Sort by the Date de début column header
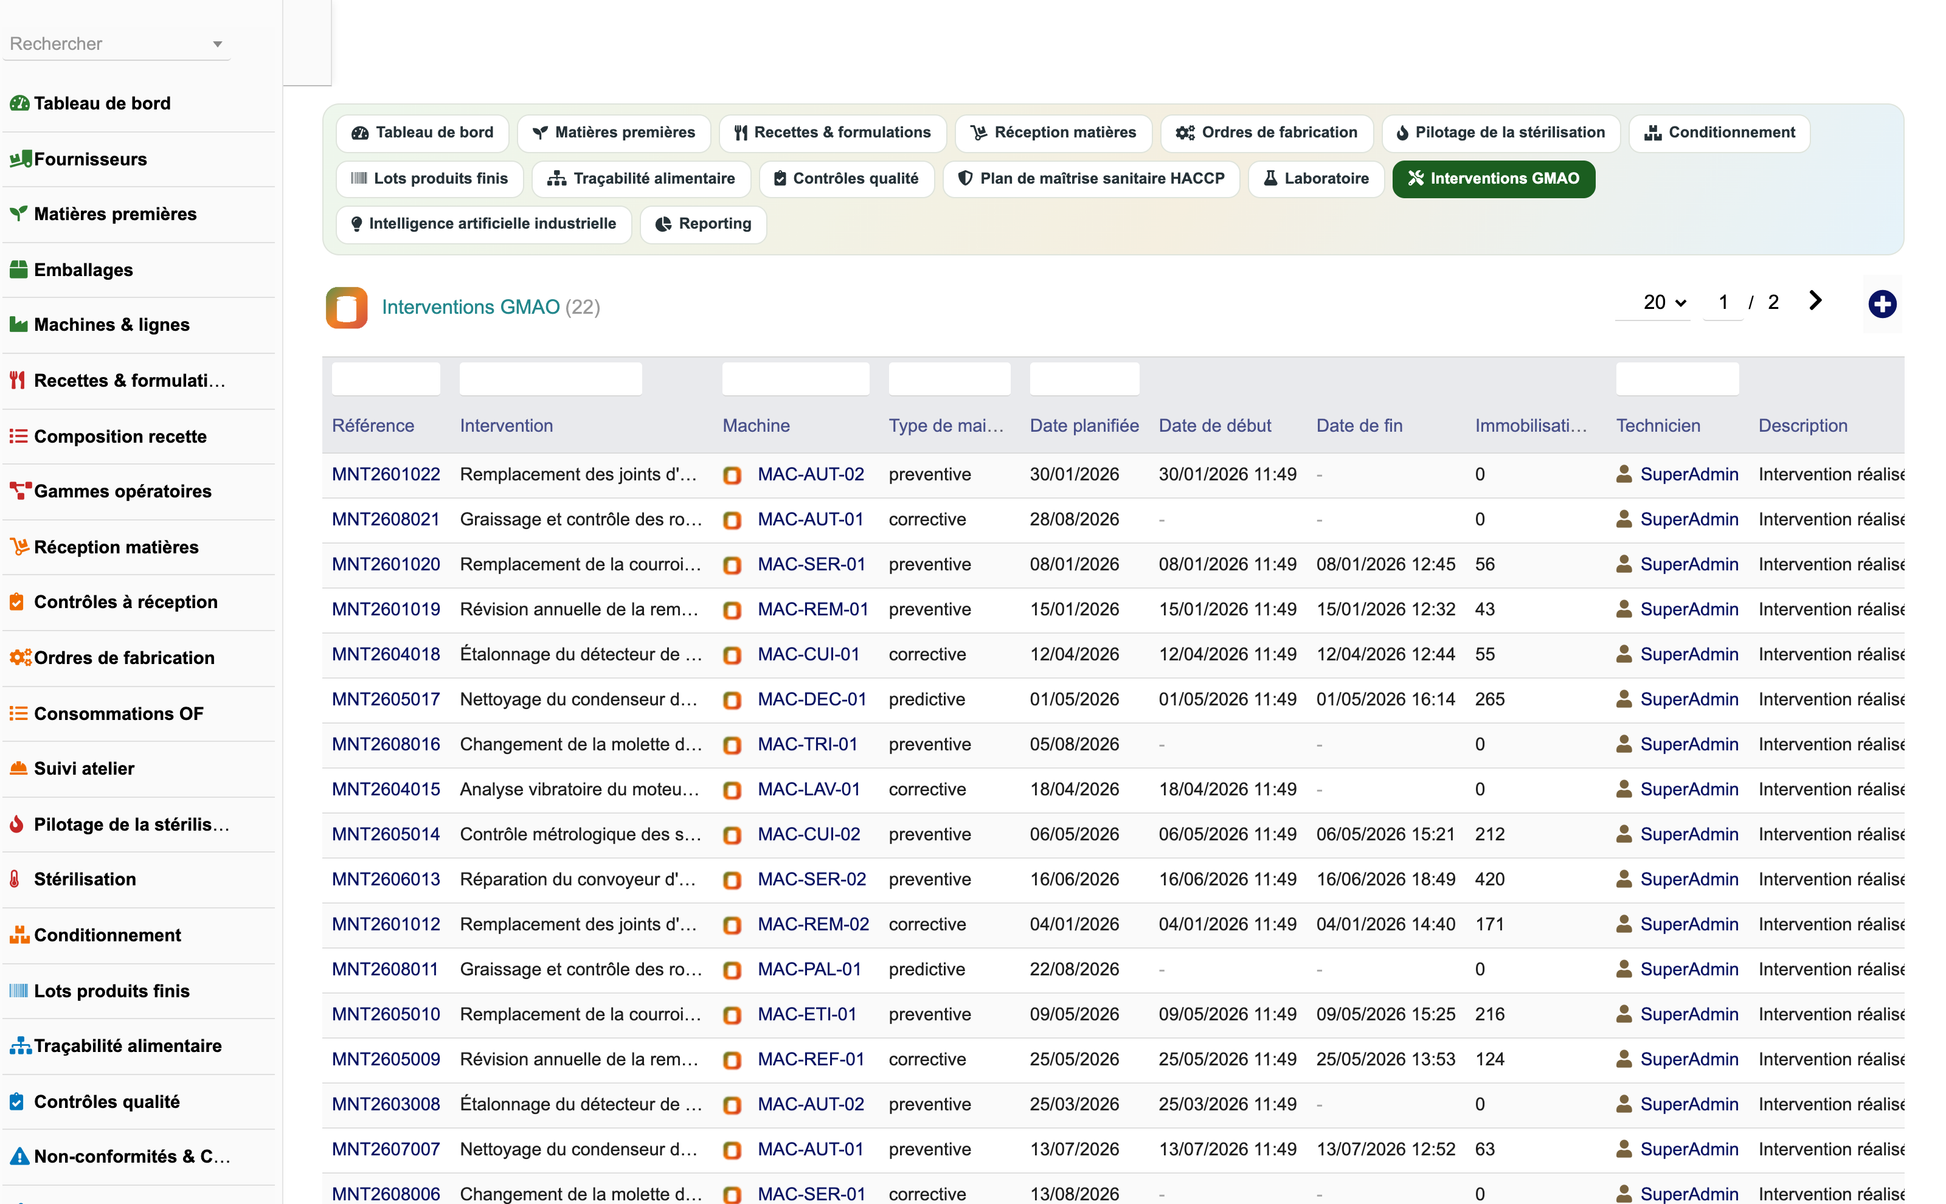Image resolution: width=1946 pixels, height=1204 pixels. click(1215, 426)
